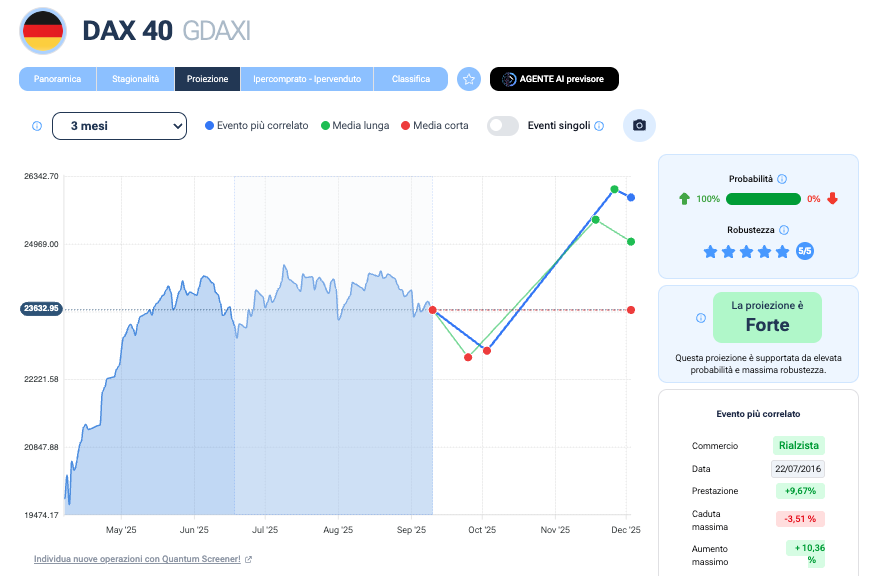The height and width of the screenshot is (576, 881).
Task: Click the camera screenshot icon
Action: (x=639, y=125)
